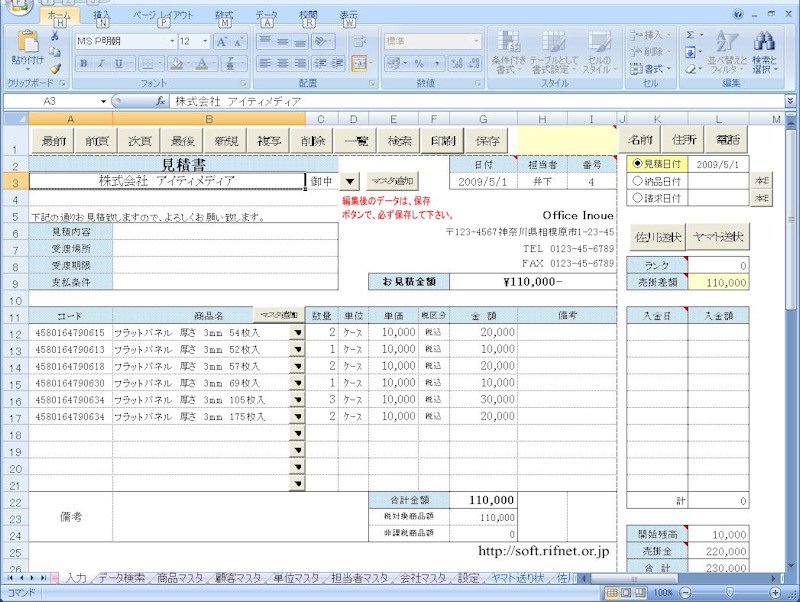The width and height of the screenshot is (800, 602).
Task: Click the 最前 navigation button
Action: (53, 141)
